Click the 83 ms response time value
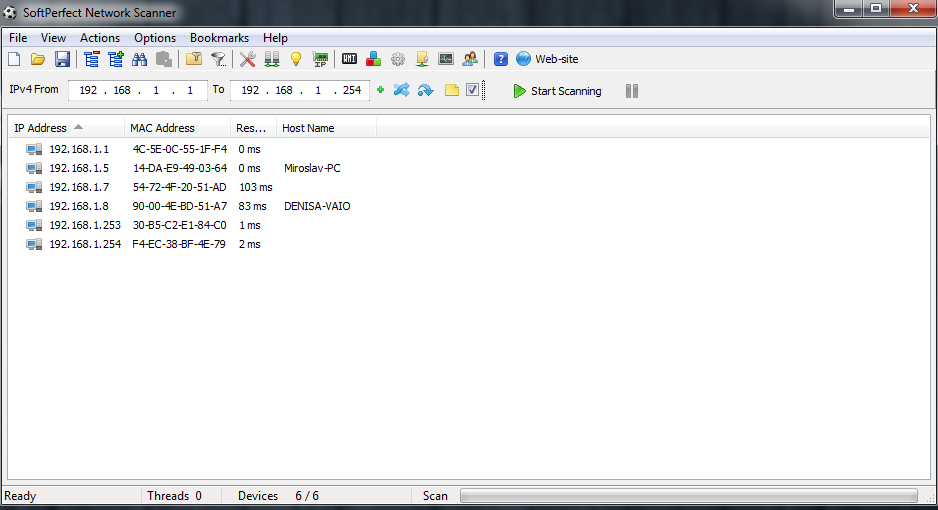Viewport: 938px width, 510px height. click(x=252, y=206)
